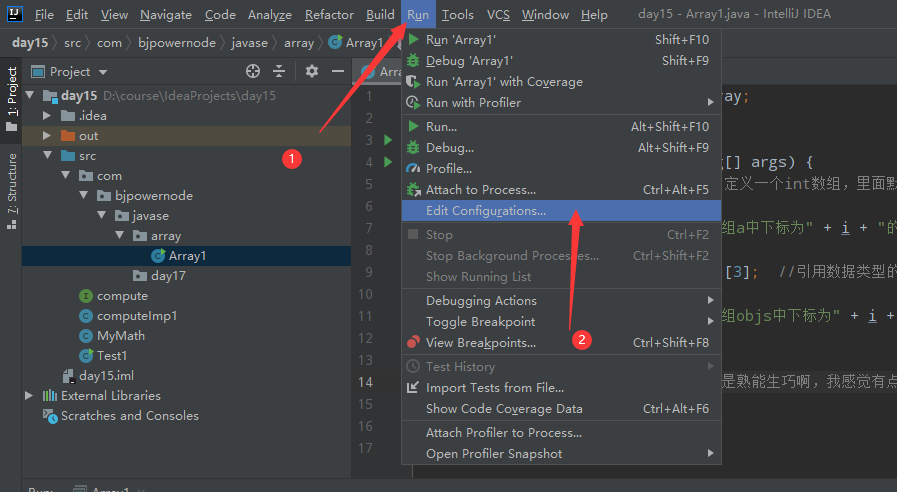
Task: Collapse the bjpowernode package
Action: tap(84, 195)
